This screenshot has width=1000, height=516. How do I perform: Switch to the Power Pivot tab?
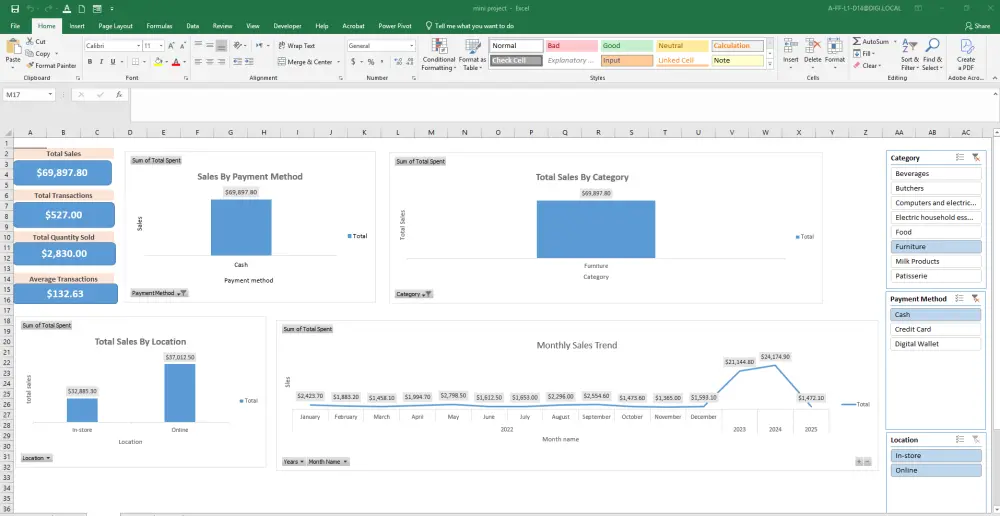[394, 26]
